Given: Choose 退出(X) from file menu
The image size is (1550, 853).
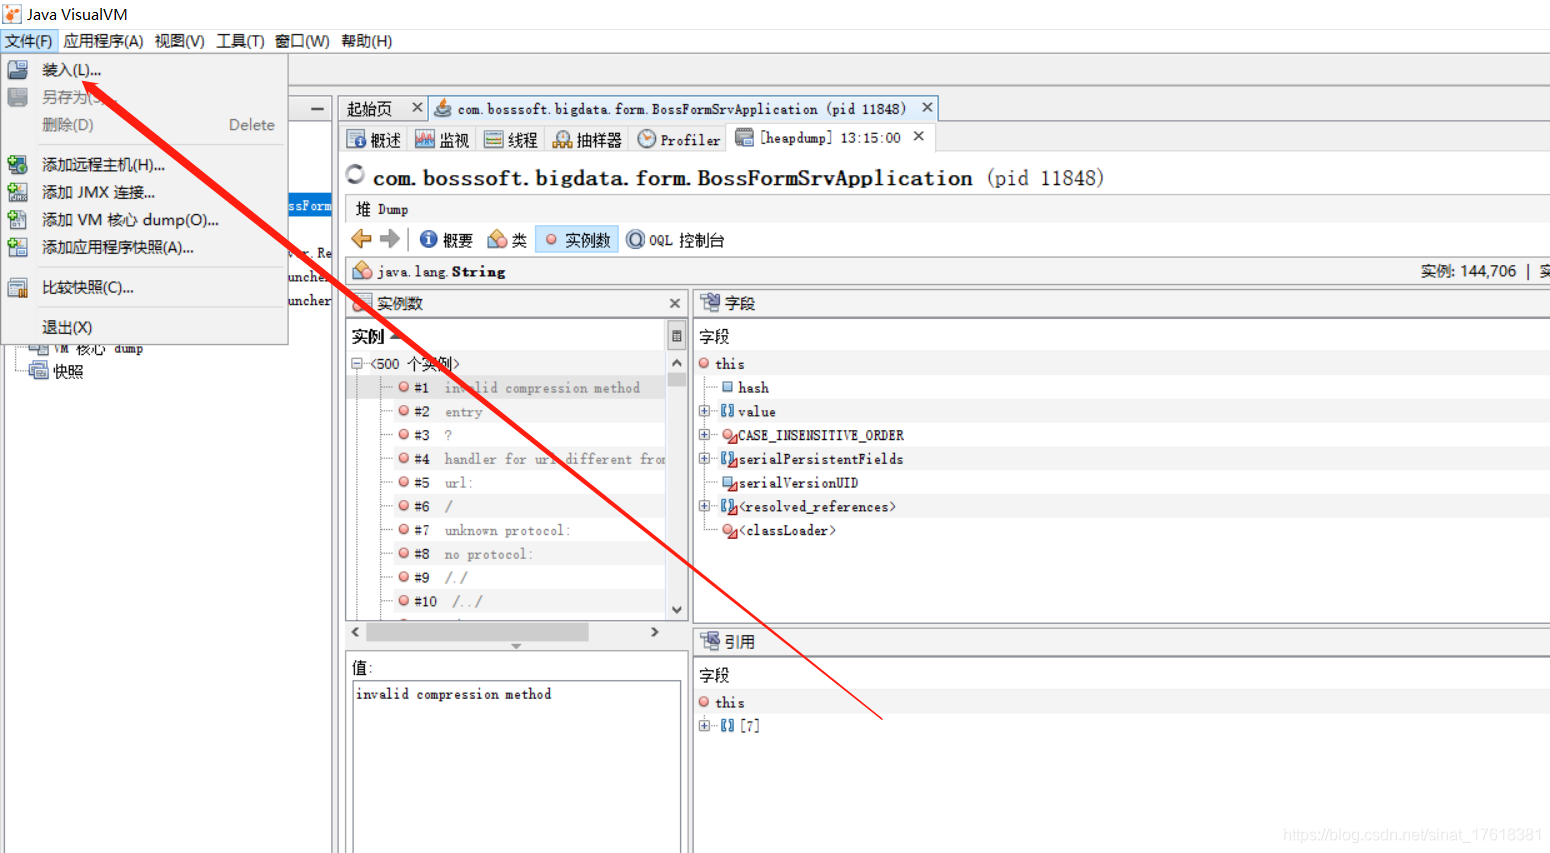Looking at the screenshot, I should tap(67, 327).
